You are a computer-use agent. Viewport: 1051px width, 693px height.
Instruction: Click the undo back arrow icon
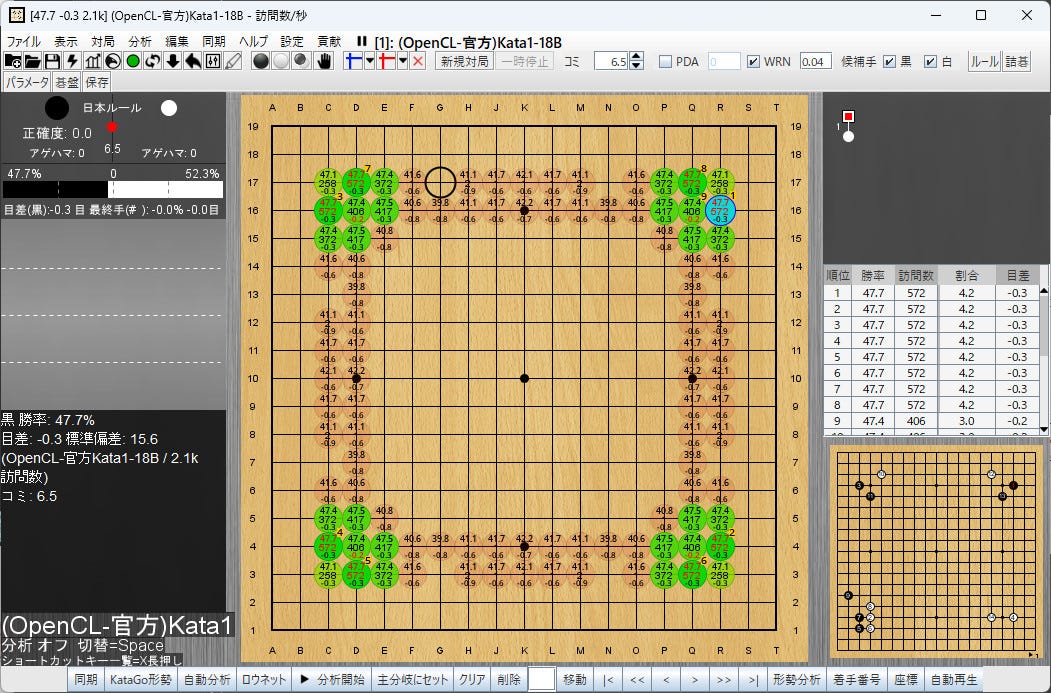(193, 62)
